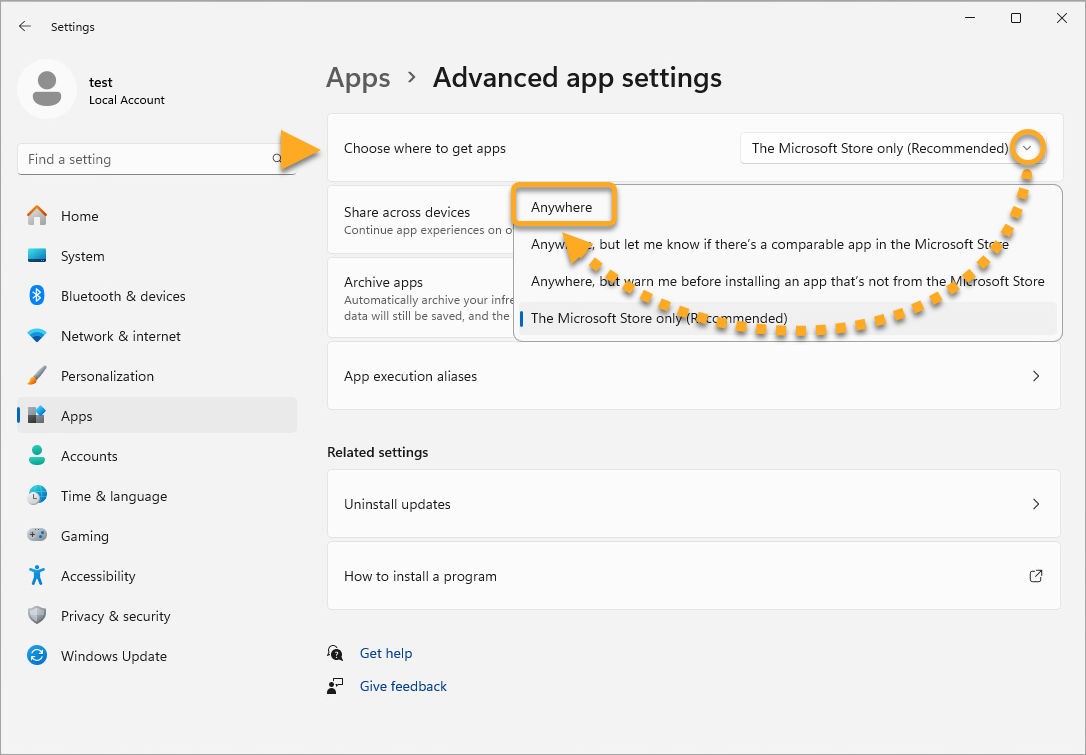
Task: Collapse the 'Choose where to get apps' dropdown chevron
Action: click(1027, 148)
